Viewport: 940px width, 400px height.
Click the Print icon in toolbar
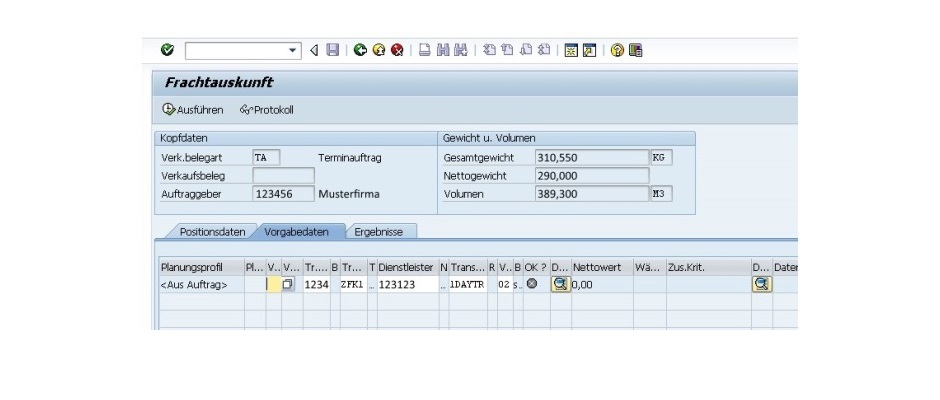point(424,50)
